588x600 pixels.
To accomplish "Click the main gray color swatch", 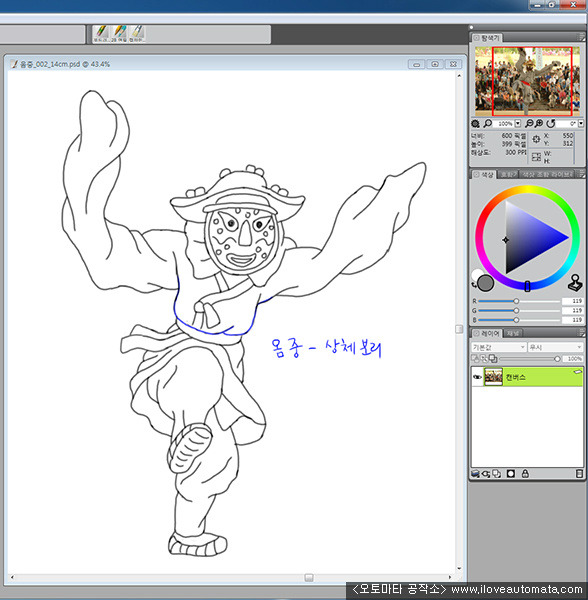I will pos(486,283).
